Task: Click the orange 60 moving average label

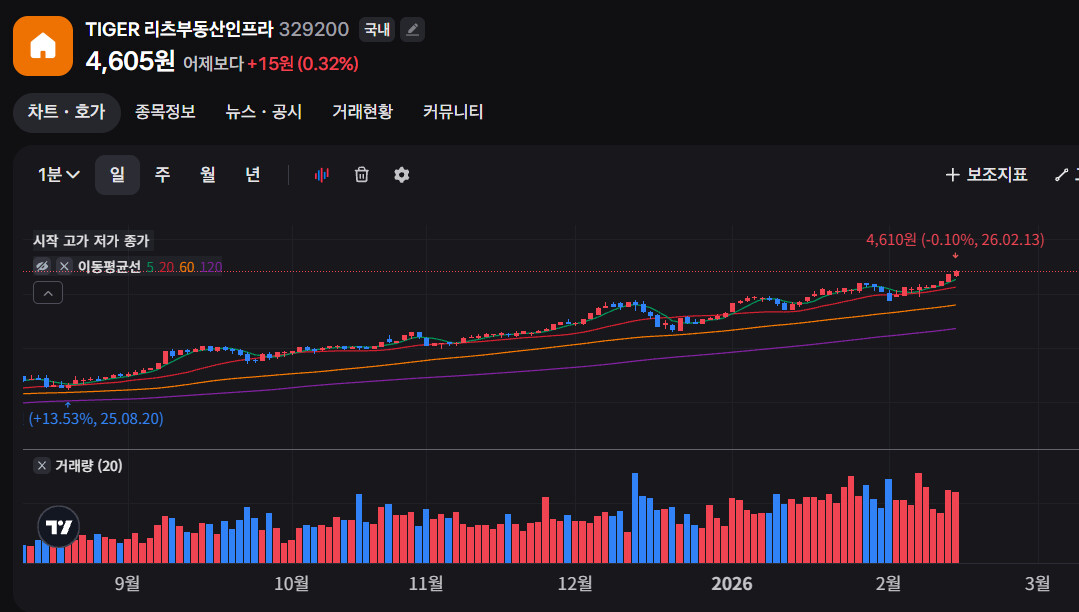Action: (x=187, y=267)
